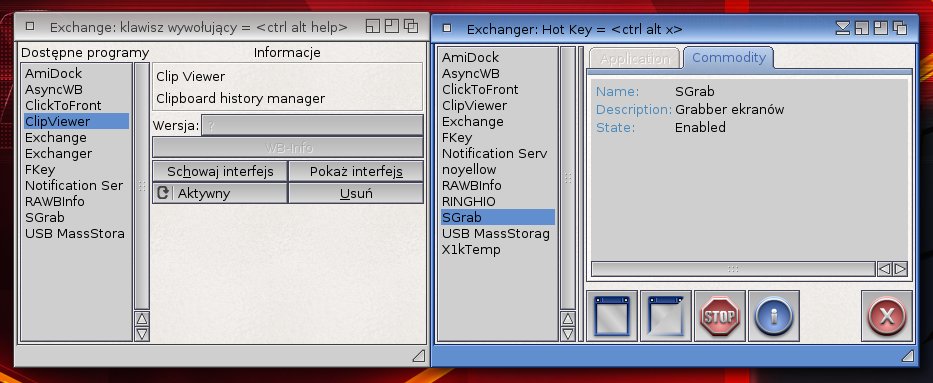Click the Usuń button

tap(356, 193)
